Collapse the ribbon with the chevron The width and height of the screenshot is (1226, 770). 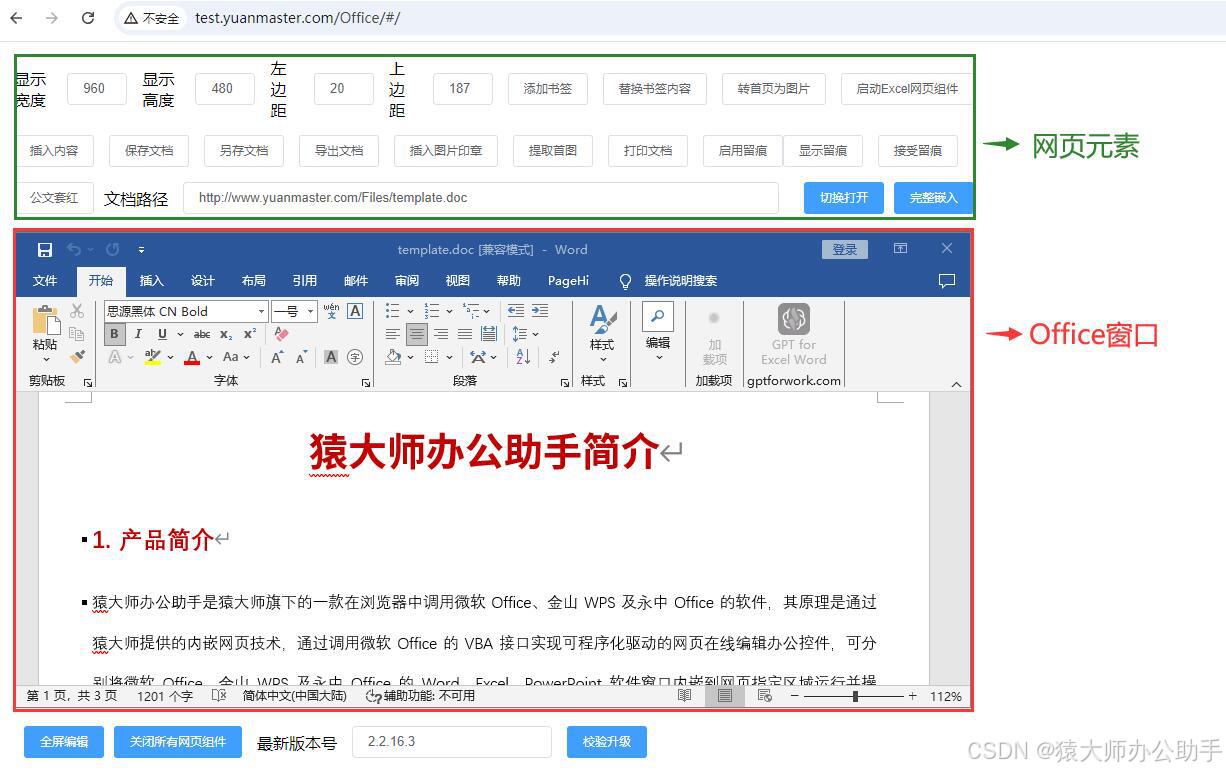pos(956,384)
